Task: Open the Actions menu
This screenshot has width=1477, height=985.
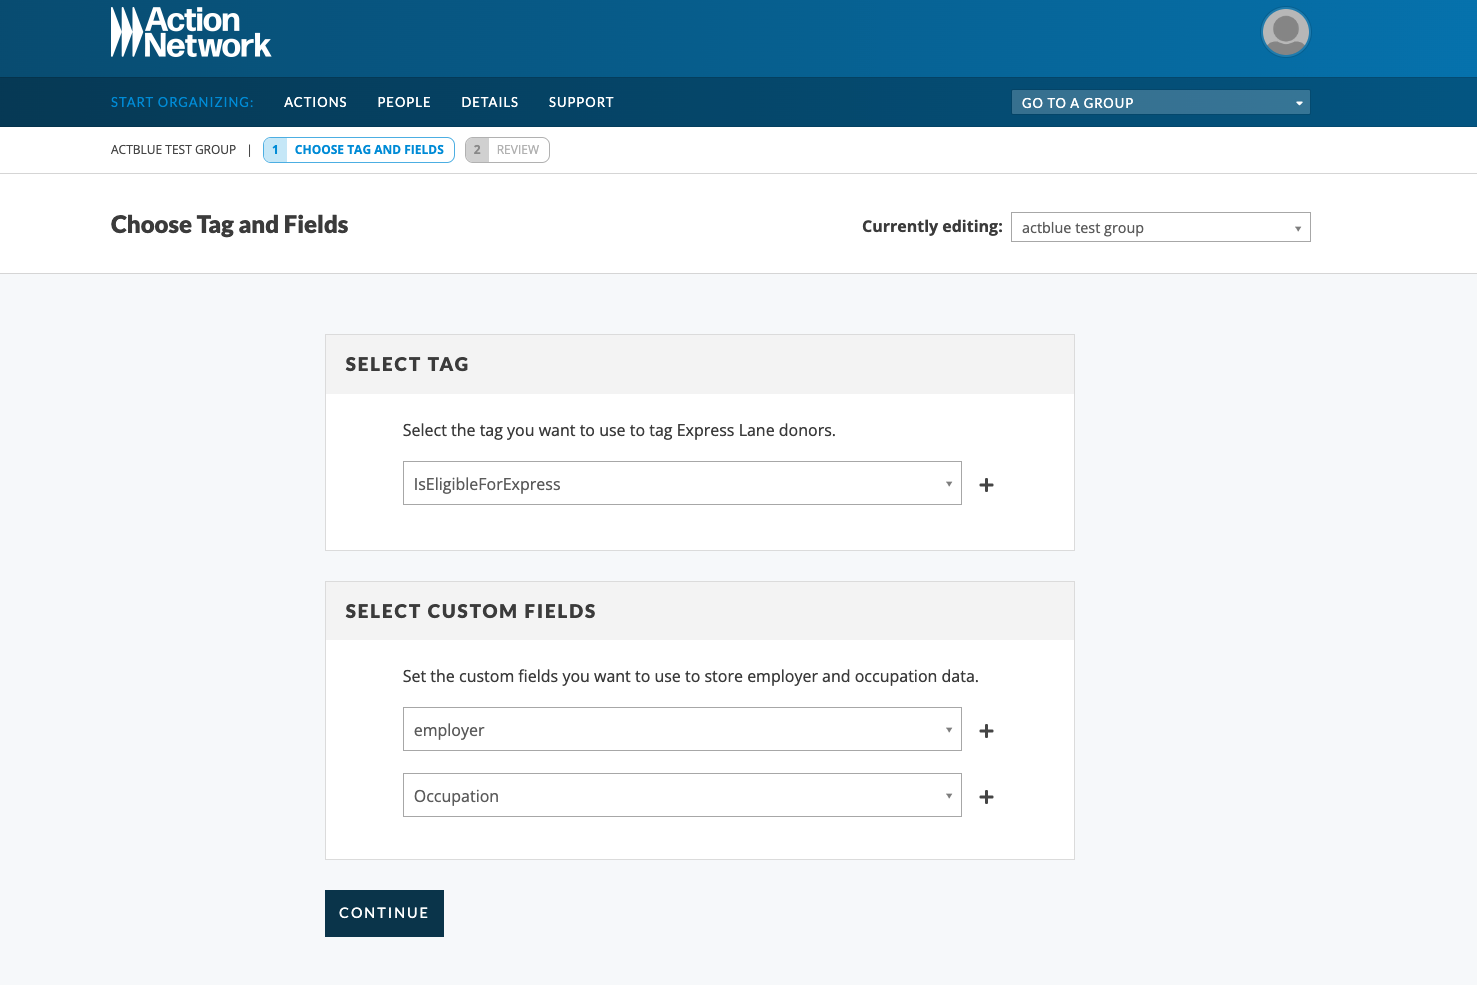Action: coord(315,102)
